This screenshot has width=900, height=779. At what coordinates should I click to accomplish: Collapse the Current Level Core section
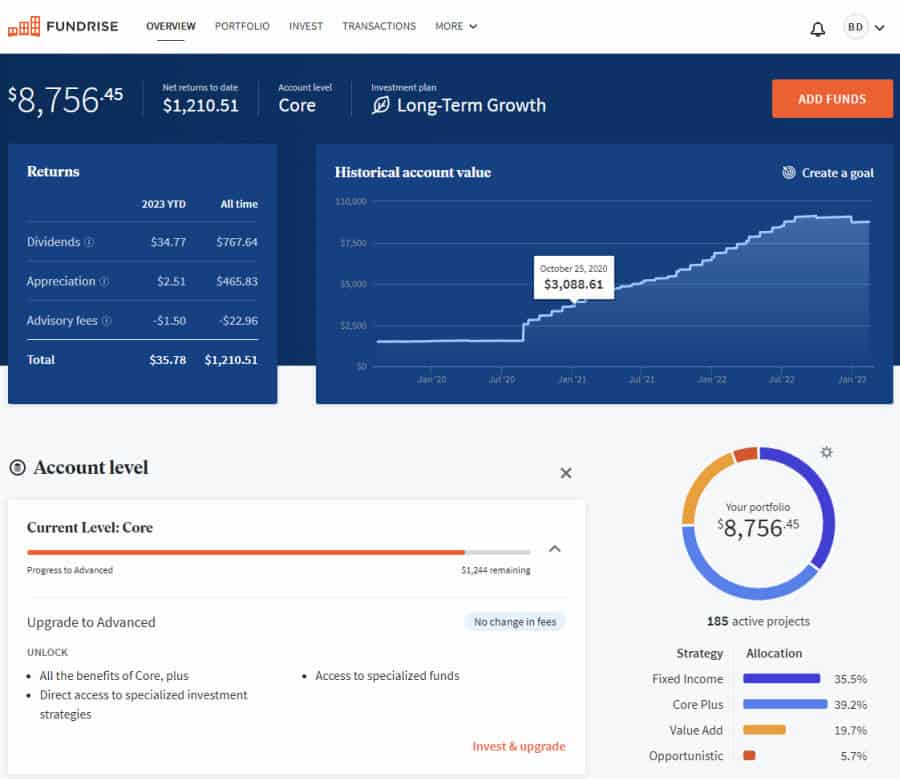(555, 548)
